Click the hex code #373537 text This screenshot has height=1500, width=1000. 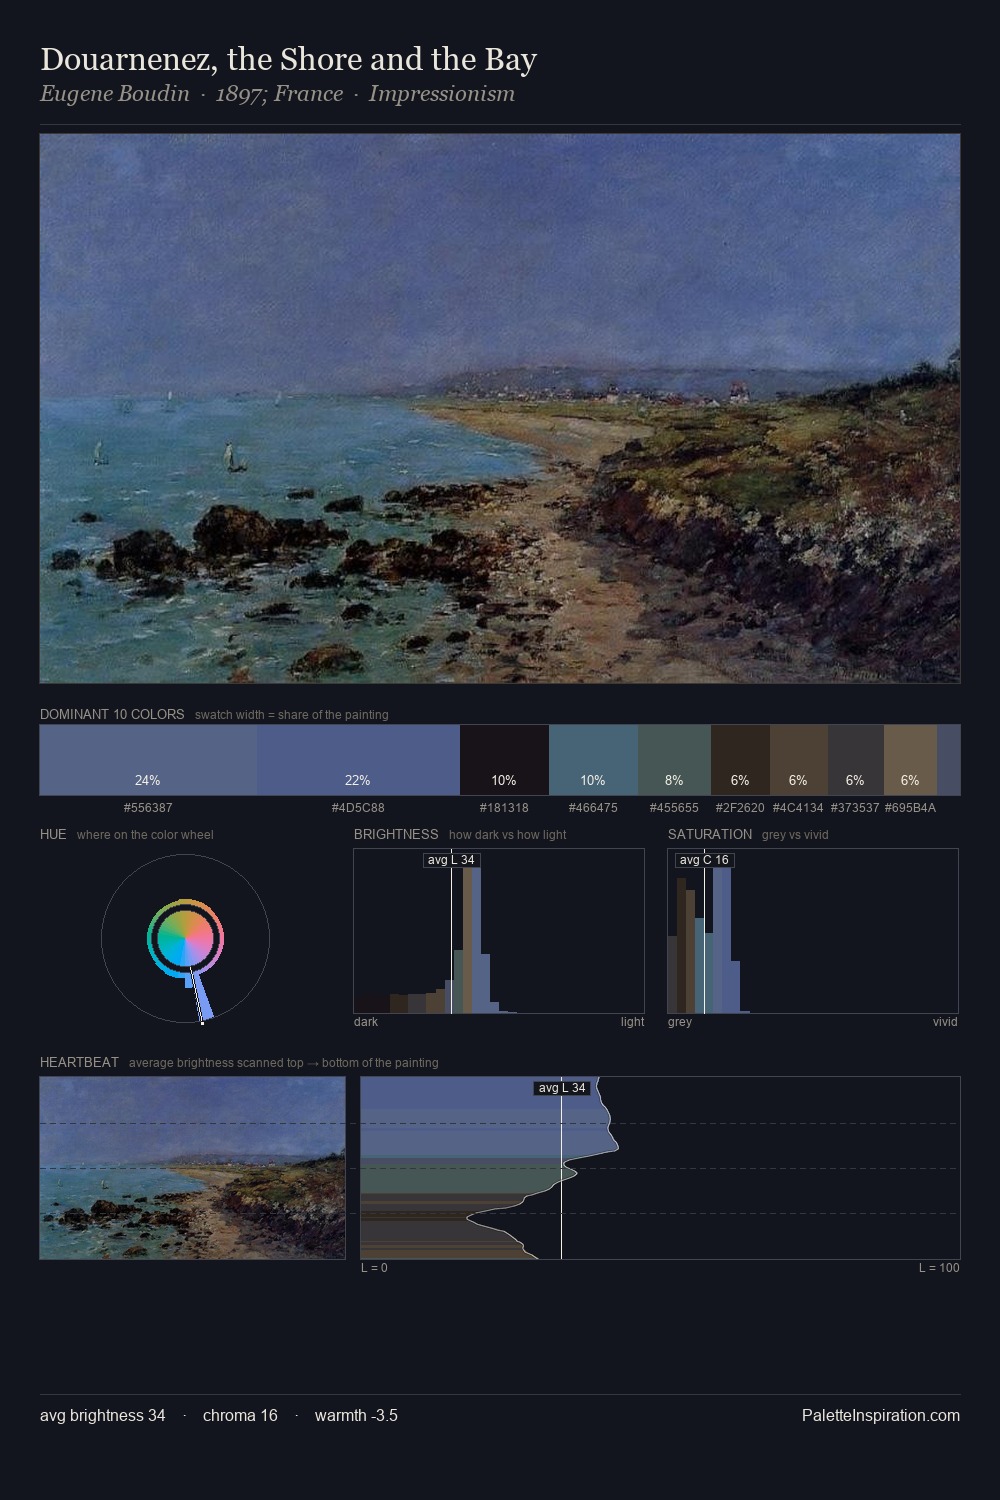[855, 807]
